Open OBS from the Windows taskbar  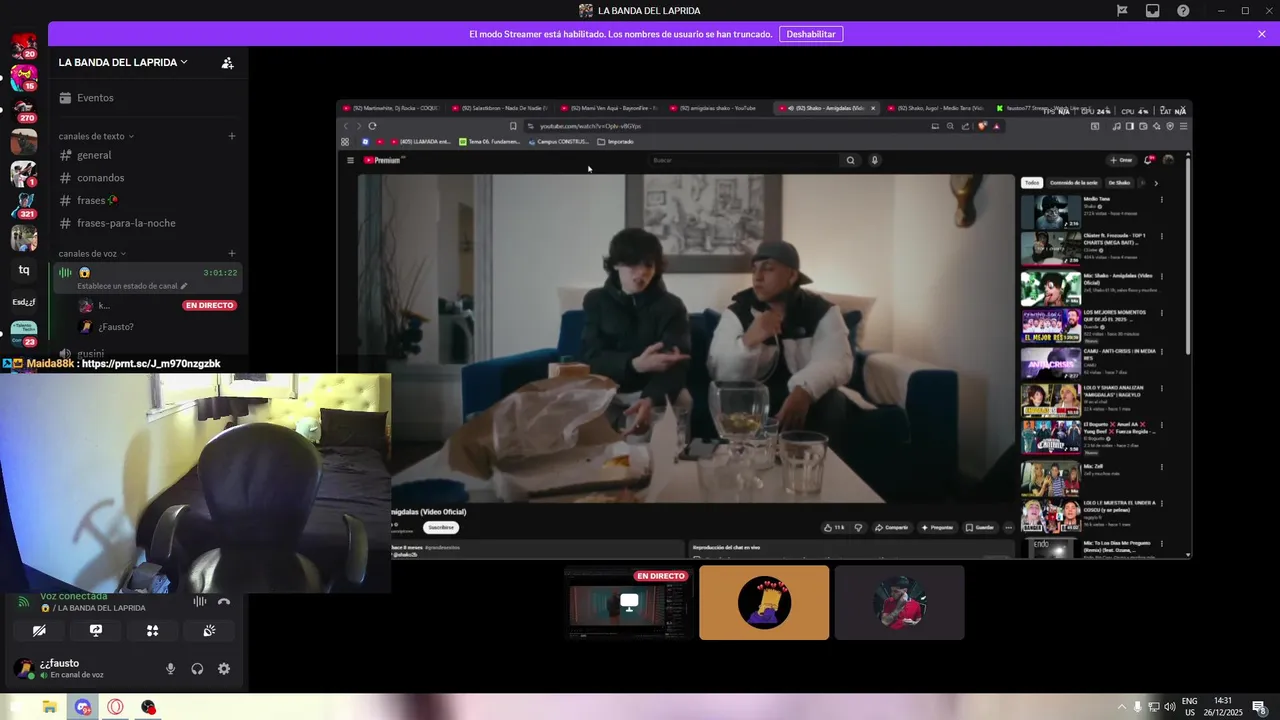[149, 707]
